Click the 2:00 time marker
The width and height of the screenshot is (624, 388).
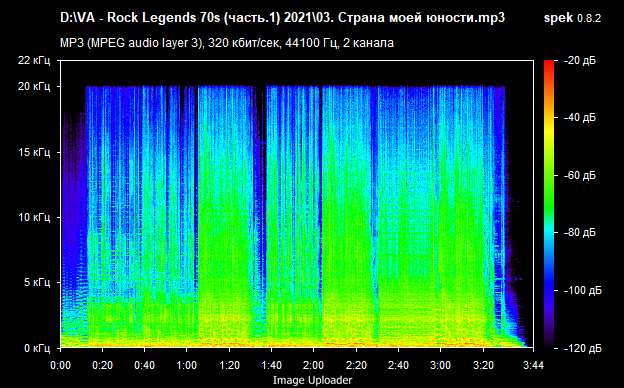314,365
